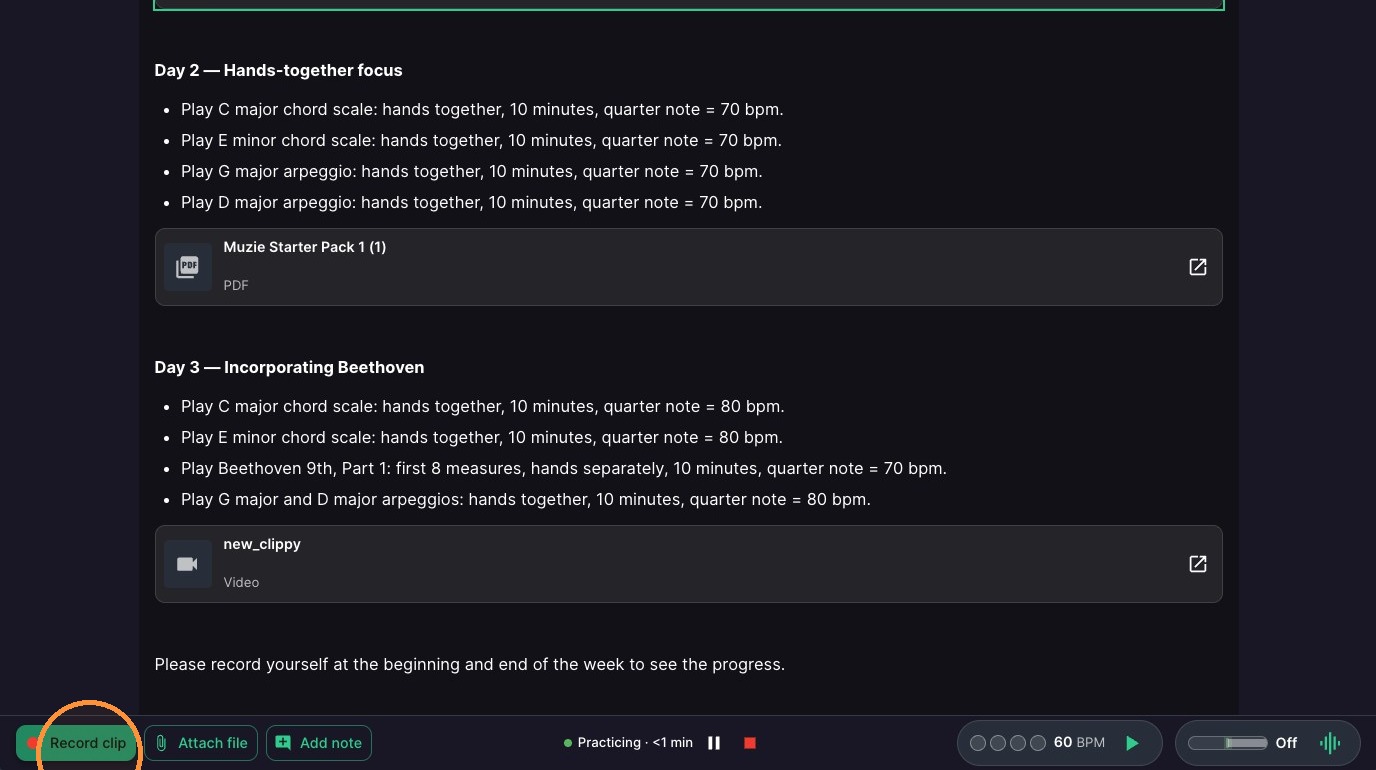
Task: Select the first metronome beat circle
Action: point(978,743)
